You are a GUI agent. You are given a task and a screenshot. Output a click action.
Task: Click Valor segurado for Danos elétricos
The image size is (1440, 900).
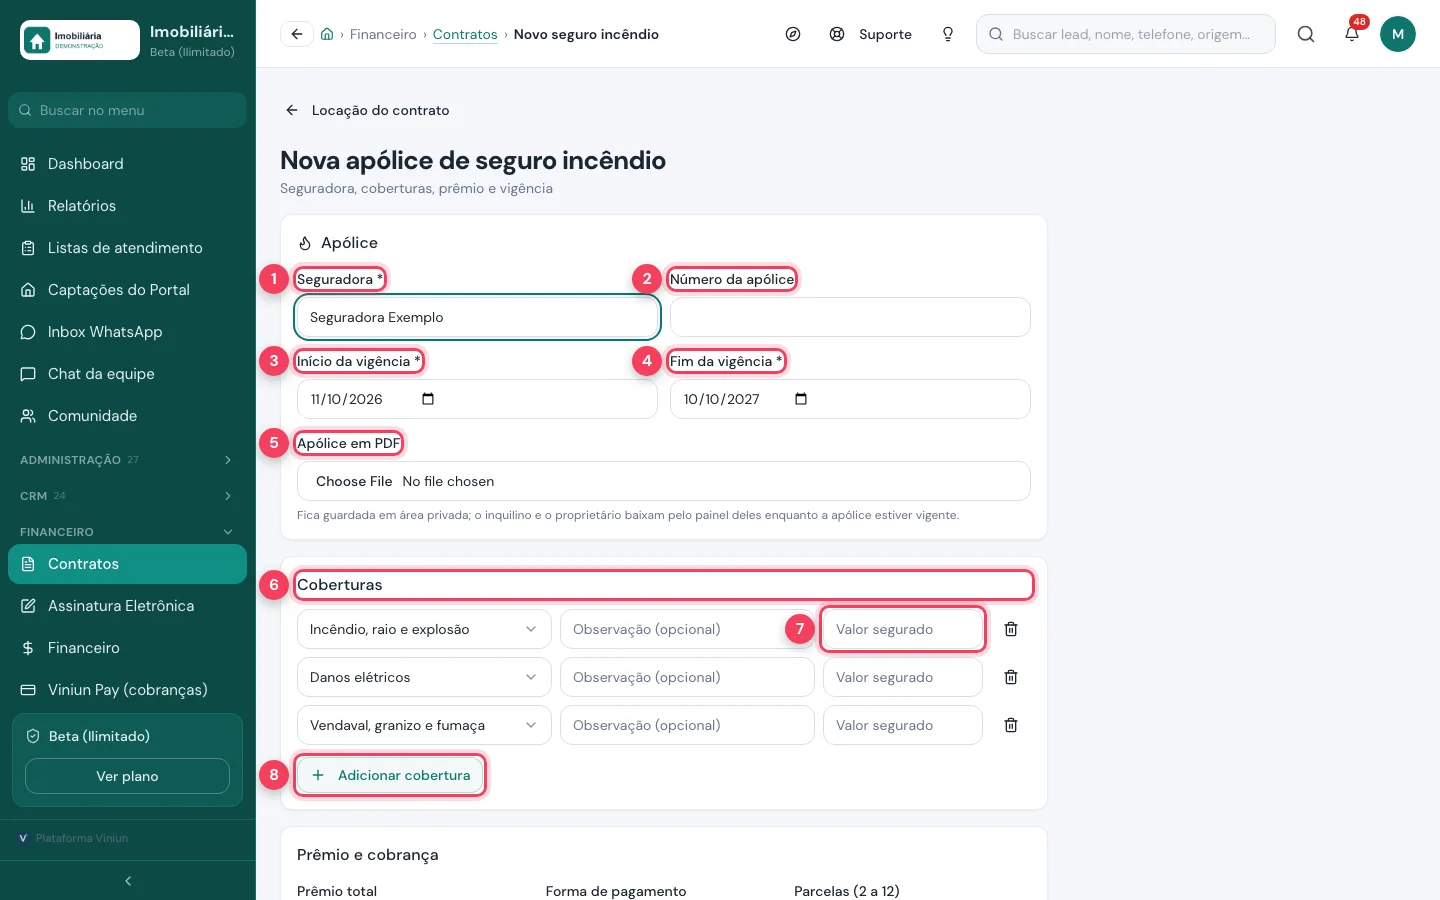tap(903, 677)
